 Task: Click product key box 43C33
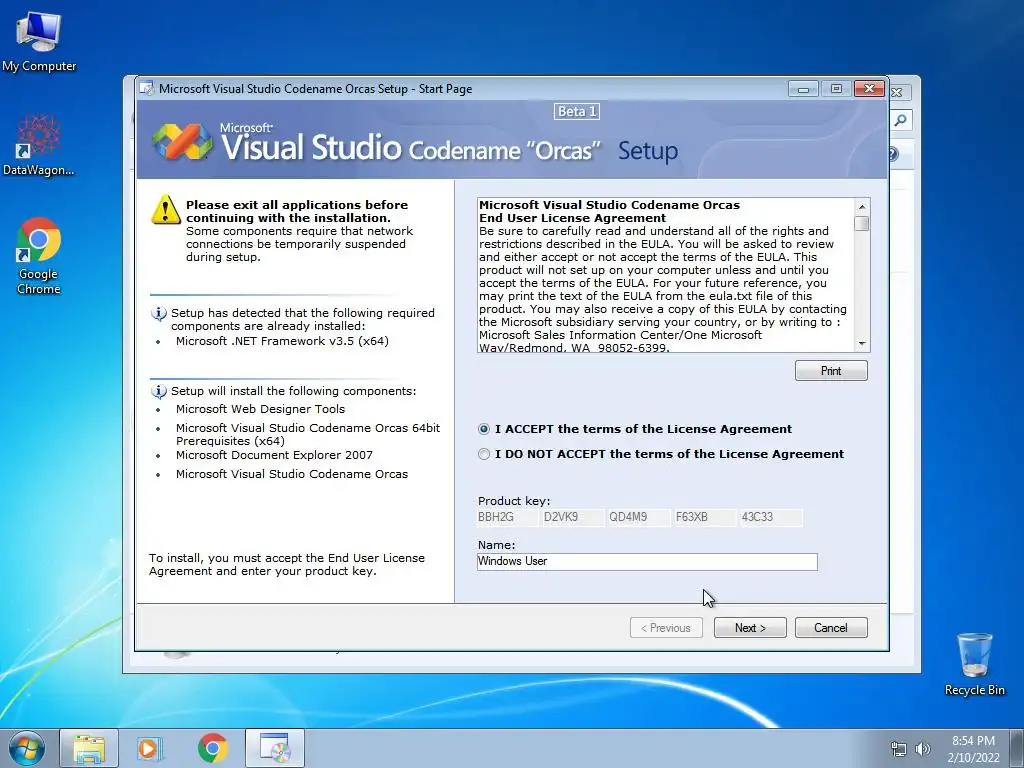coord(771,517)
